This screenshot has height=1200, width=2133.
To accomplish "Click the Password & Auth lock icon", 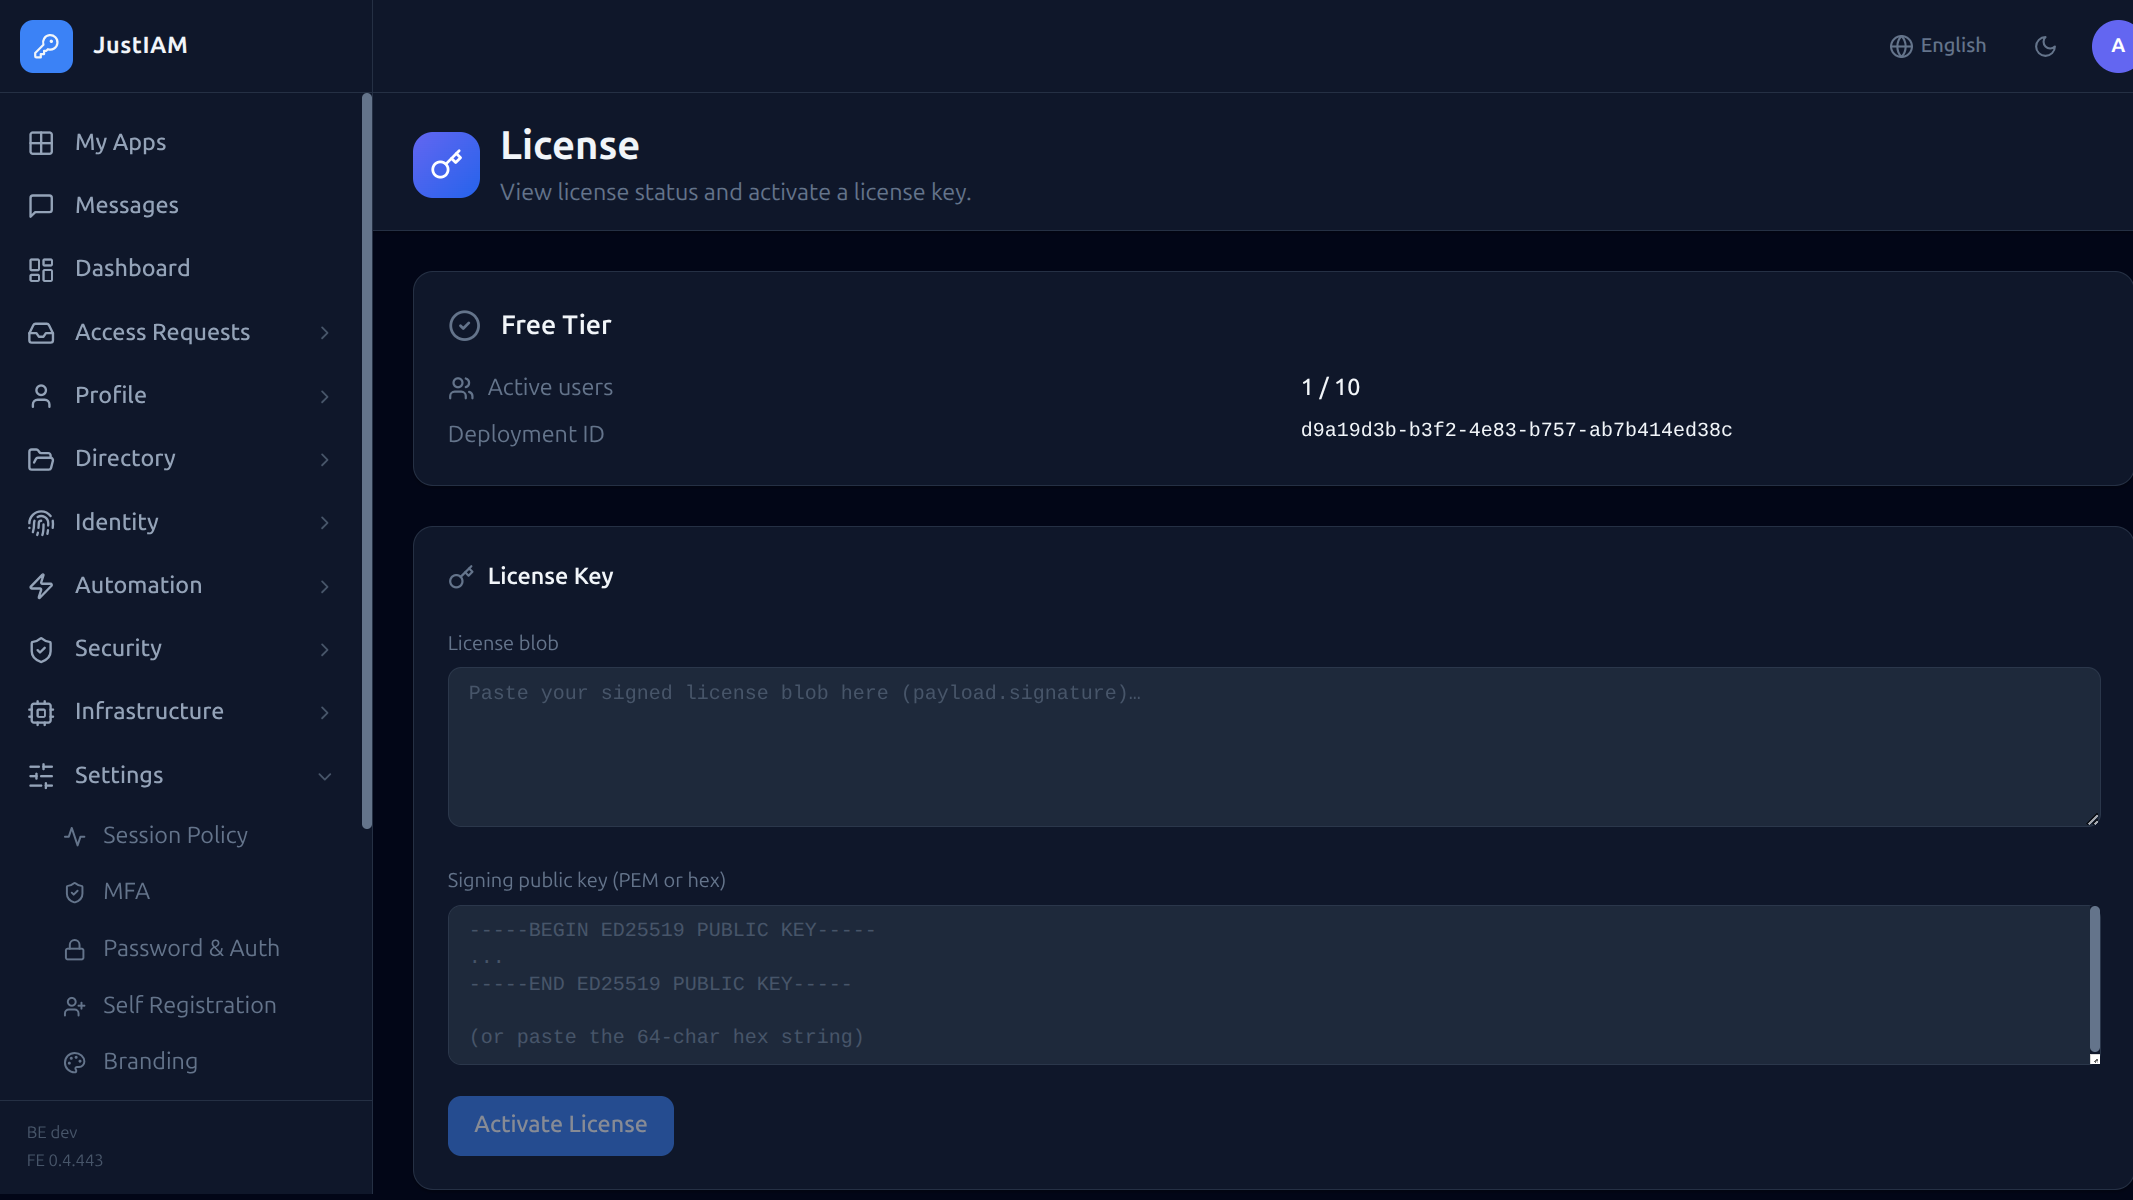I will click(75, 949).
